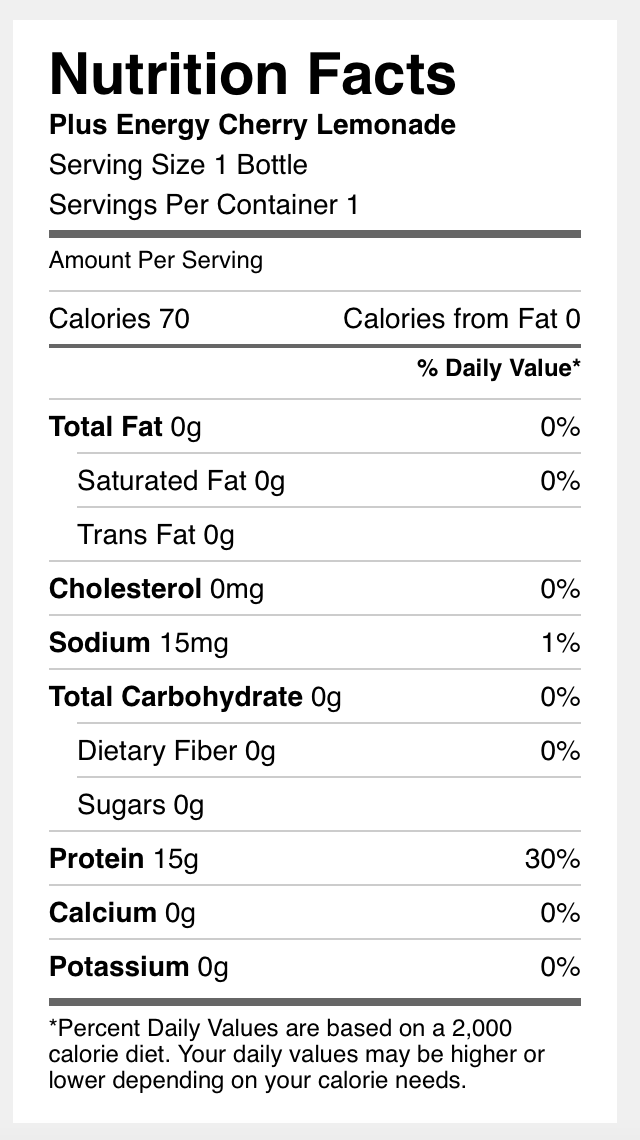This screenshot has height=1140, width=640.
Task: Tap the Amount Per Serving label
Action: pos(156,261)
